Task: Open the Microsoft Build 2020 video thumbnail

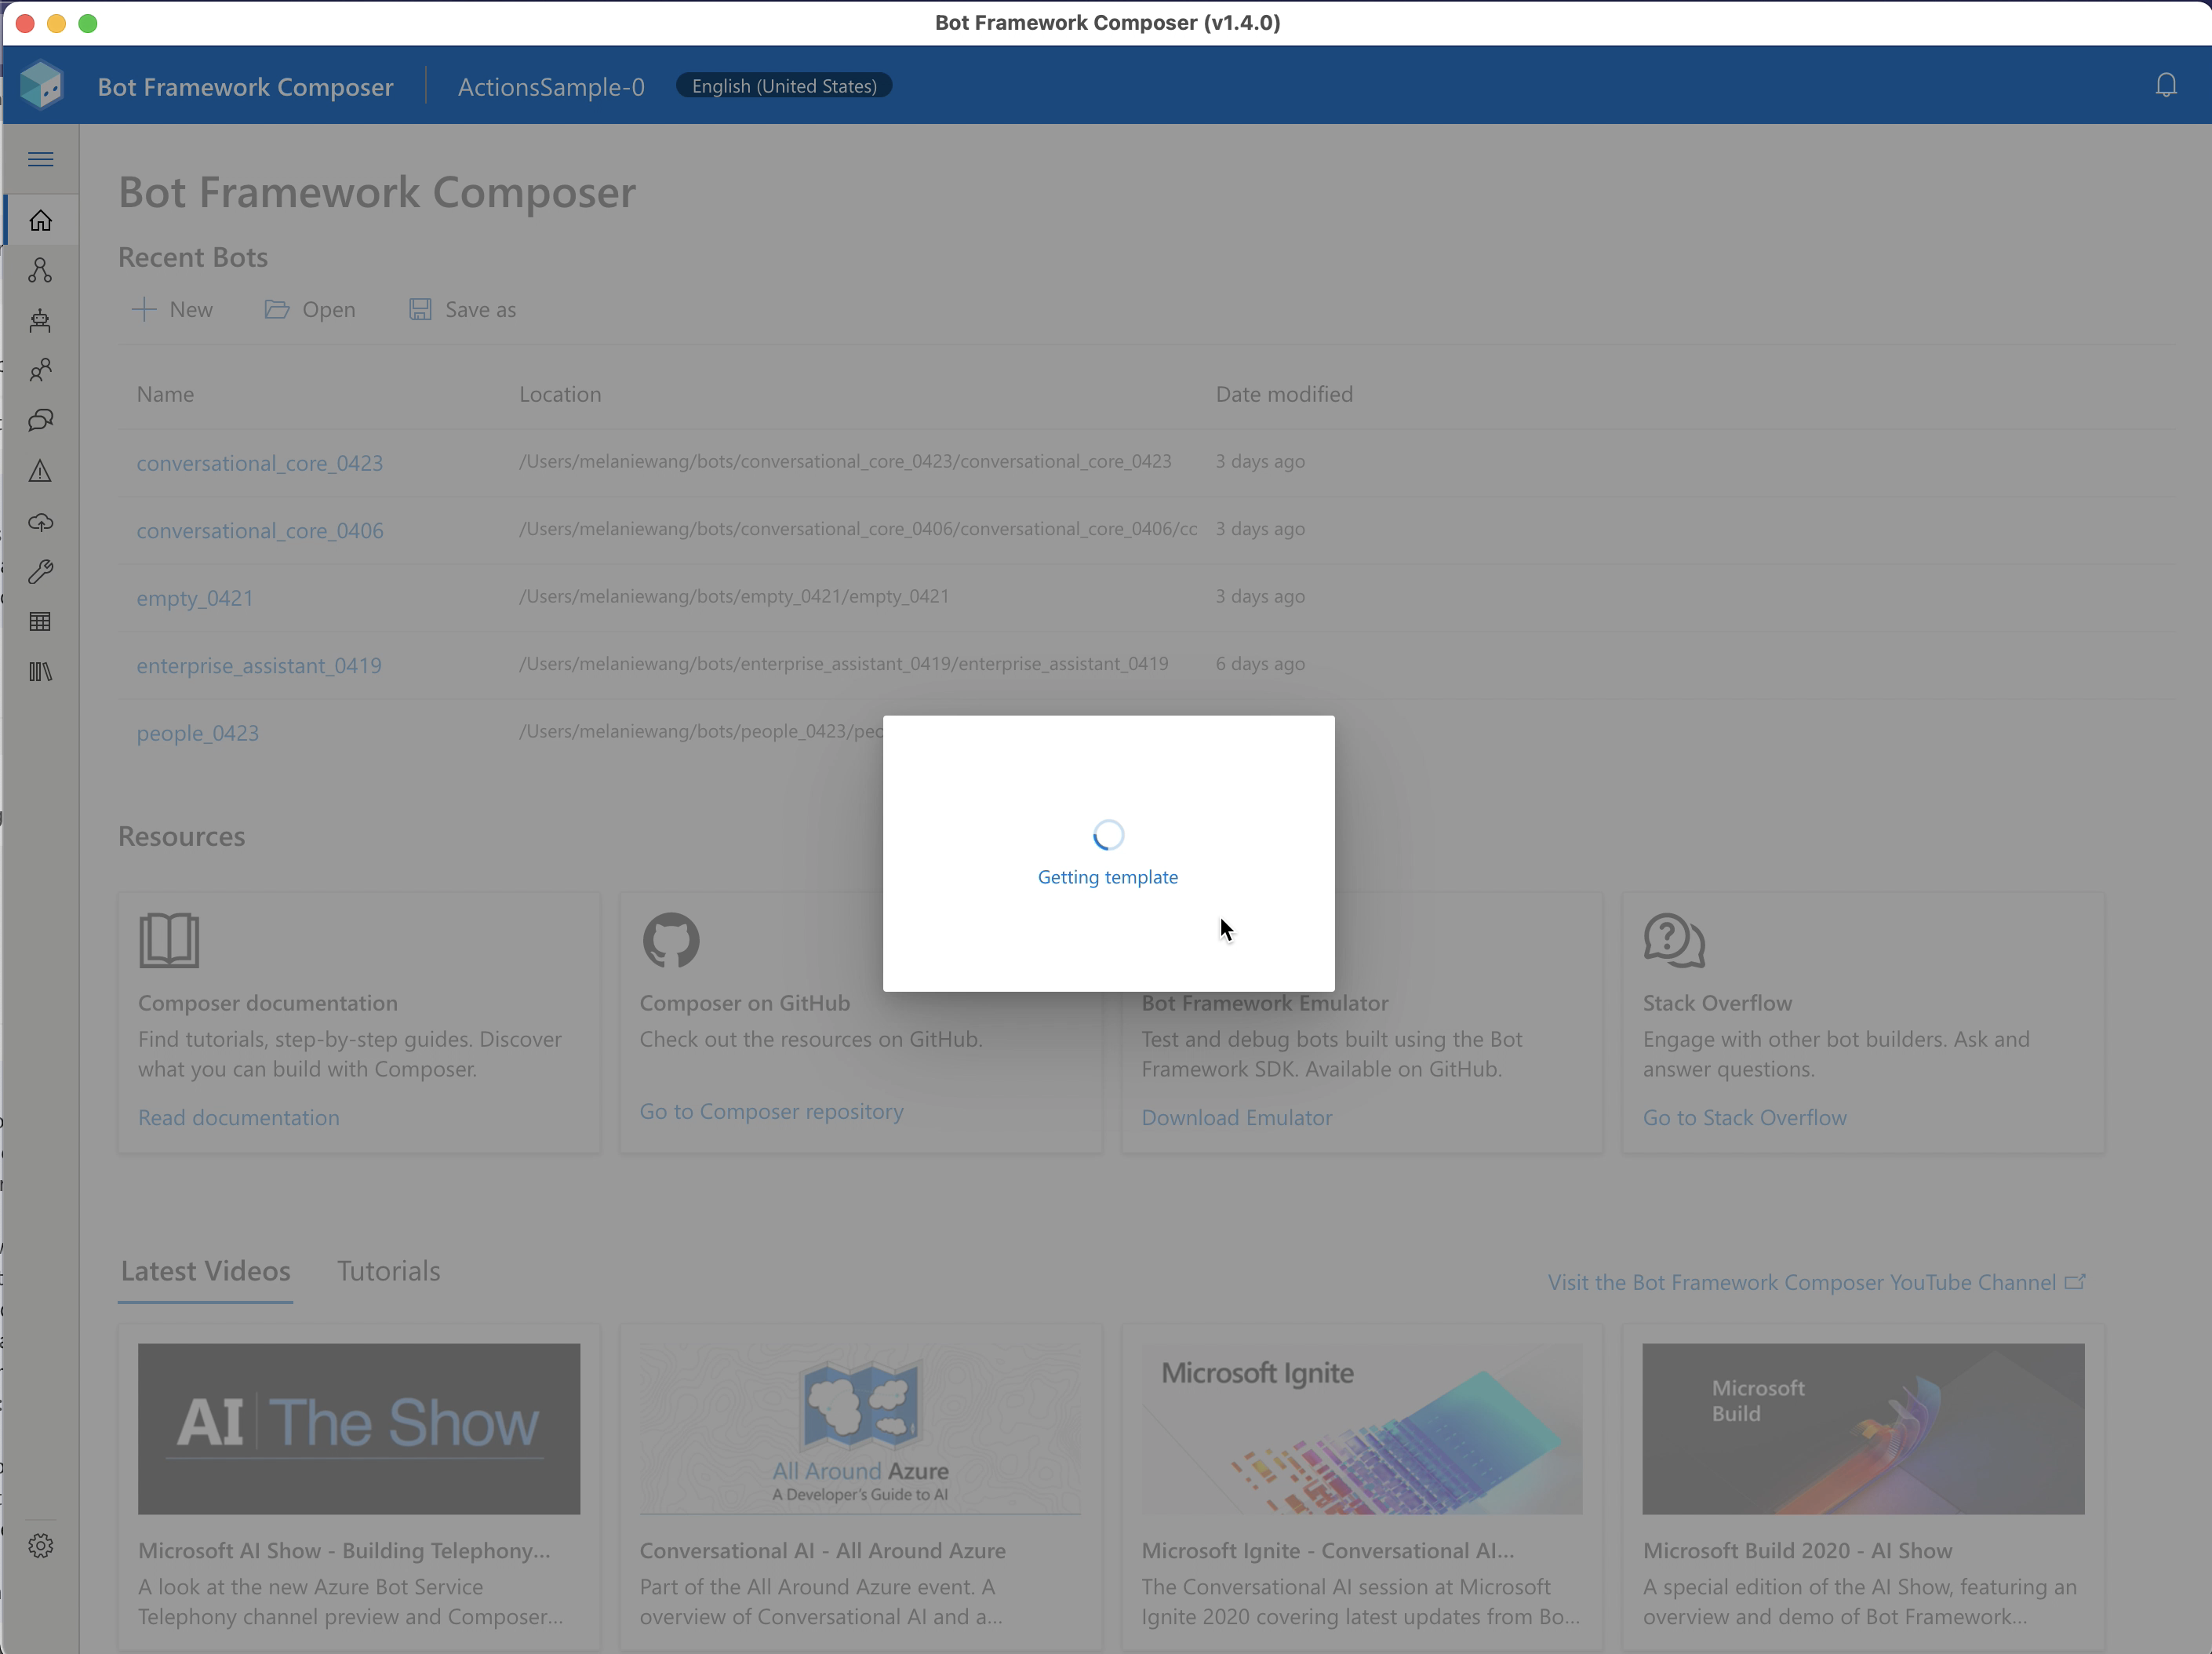Action: point(1863,1429)
